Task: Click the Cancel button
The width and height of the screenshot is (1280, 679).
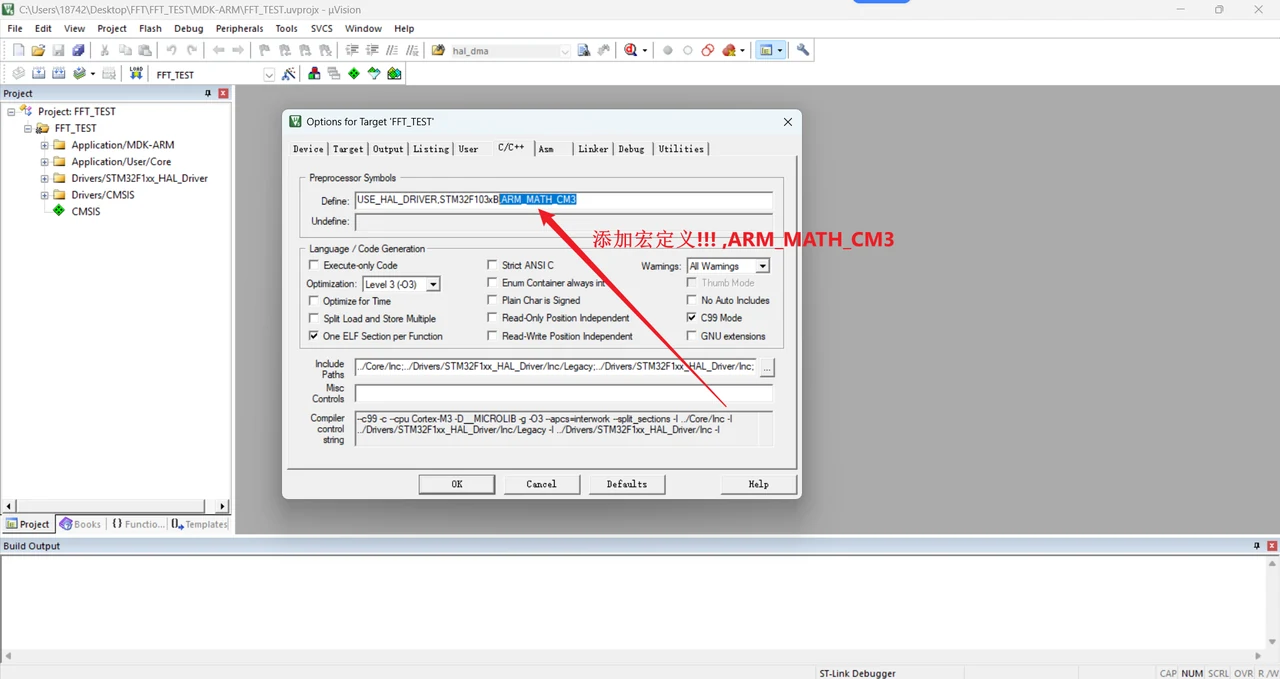Action: tap(542, 484)
